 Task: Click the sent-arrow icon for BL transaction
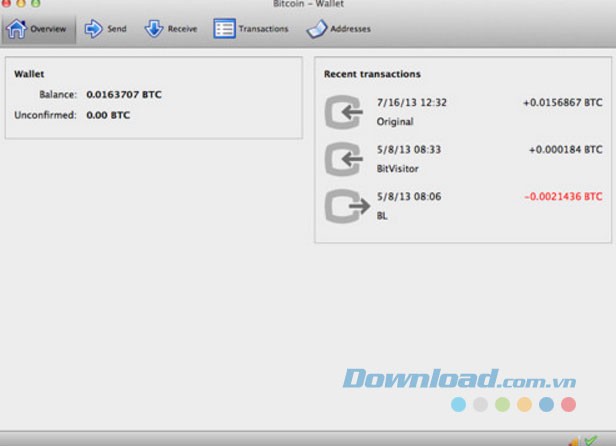click(x=347, y=206)
